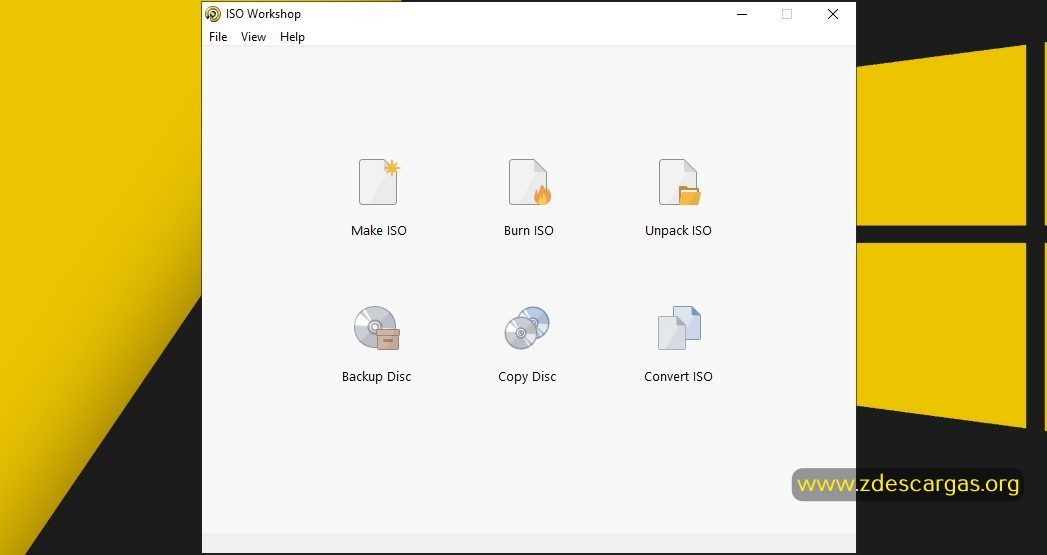Viewport: 1047px width, 555px height.
Task: Open the View menu
Action: [253, 37]
